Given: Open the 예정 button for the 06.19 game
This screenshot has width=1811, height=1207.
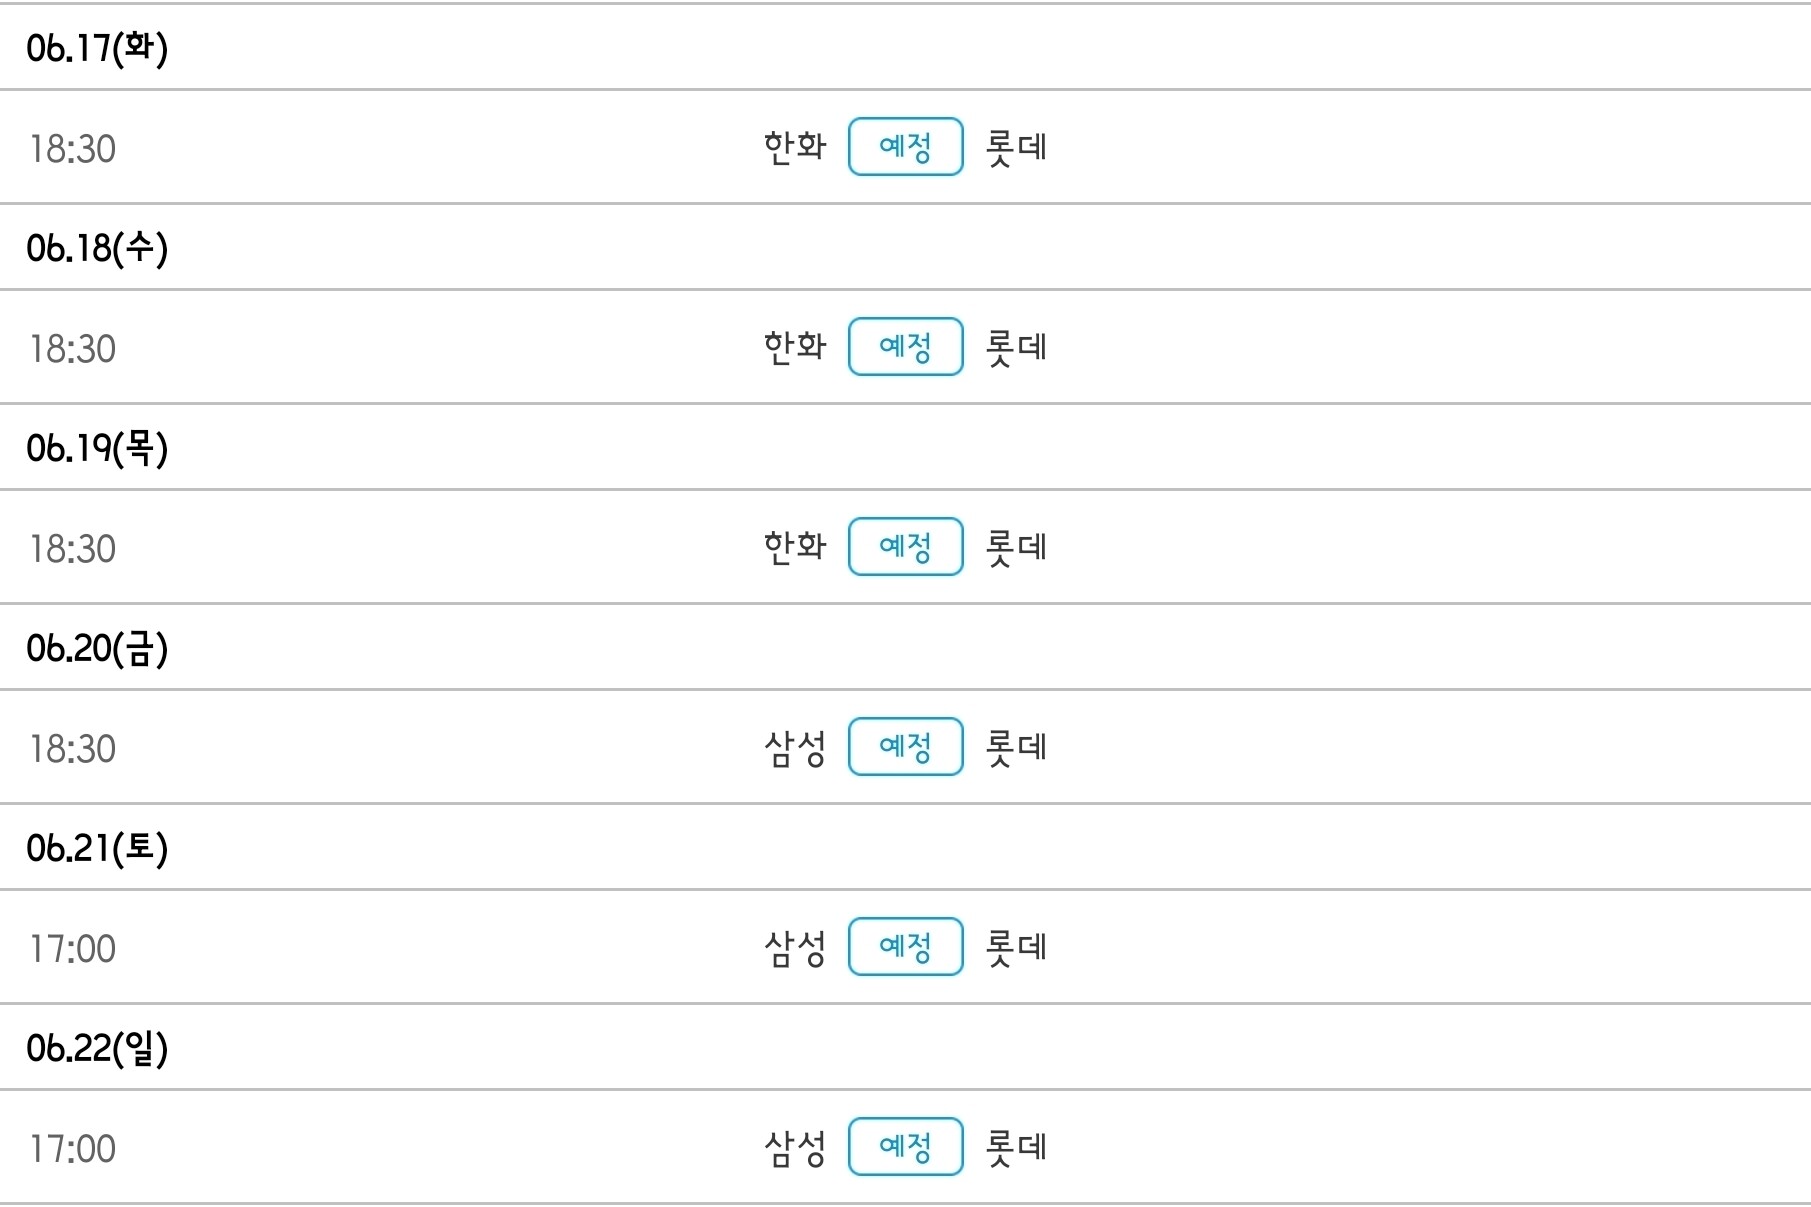Looking at the screenshot, I should pyautogui.click(x=905, y=547).
